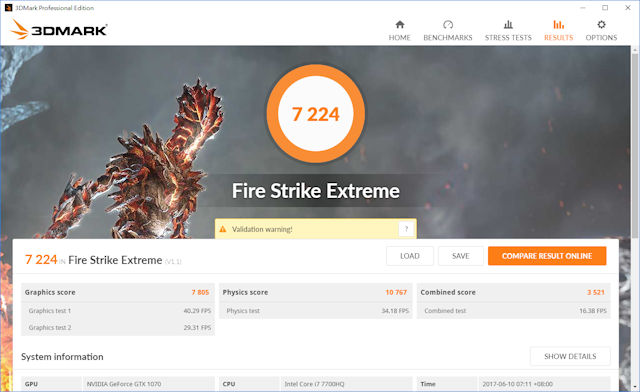
Task: Click the Intel Core i7 7700HQ value
Action: 314,384
